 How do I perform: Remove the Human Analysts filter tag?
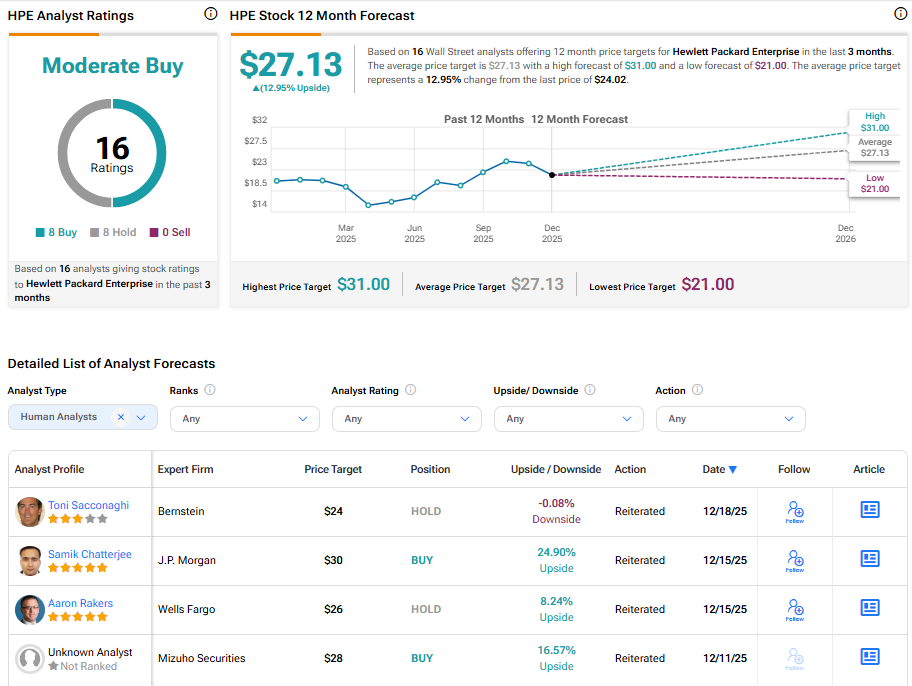pyautogui.click(x=121, y=417)
